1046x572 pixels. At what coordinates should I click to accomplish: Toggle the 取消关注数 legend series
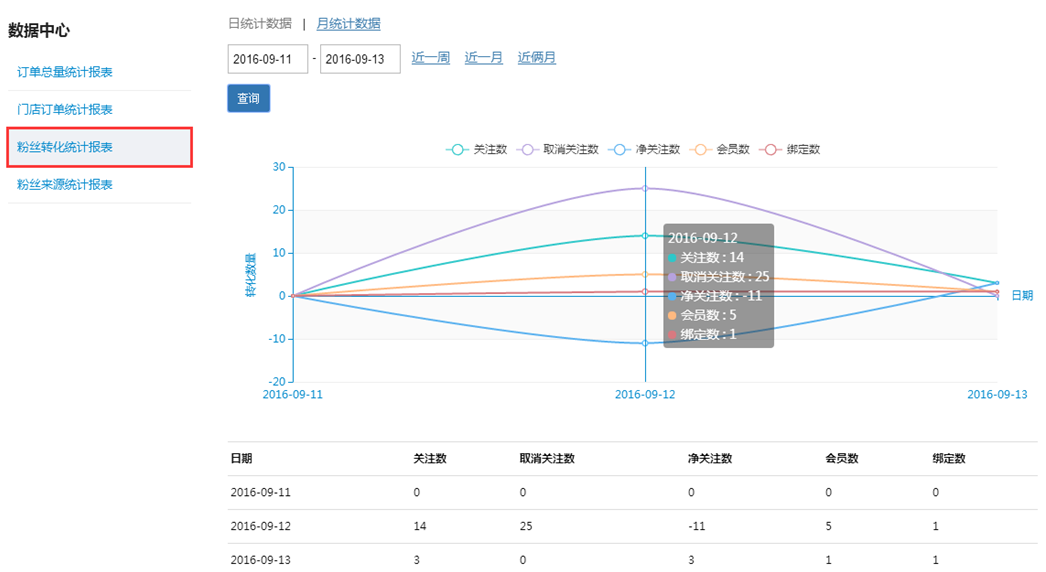pyautogui.click(x=558, y=149)
